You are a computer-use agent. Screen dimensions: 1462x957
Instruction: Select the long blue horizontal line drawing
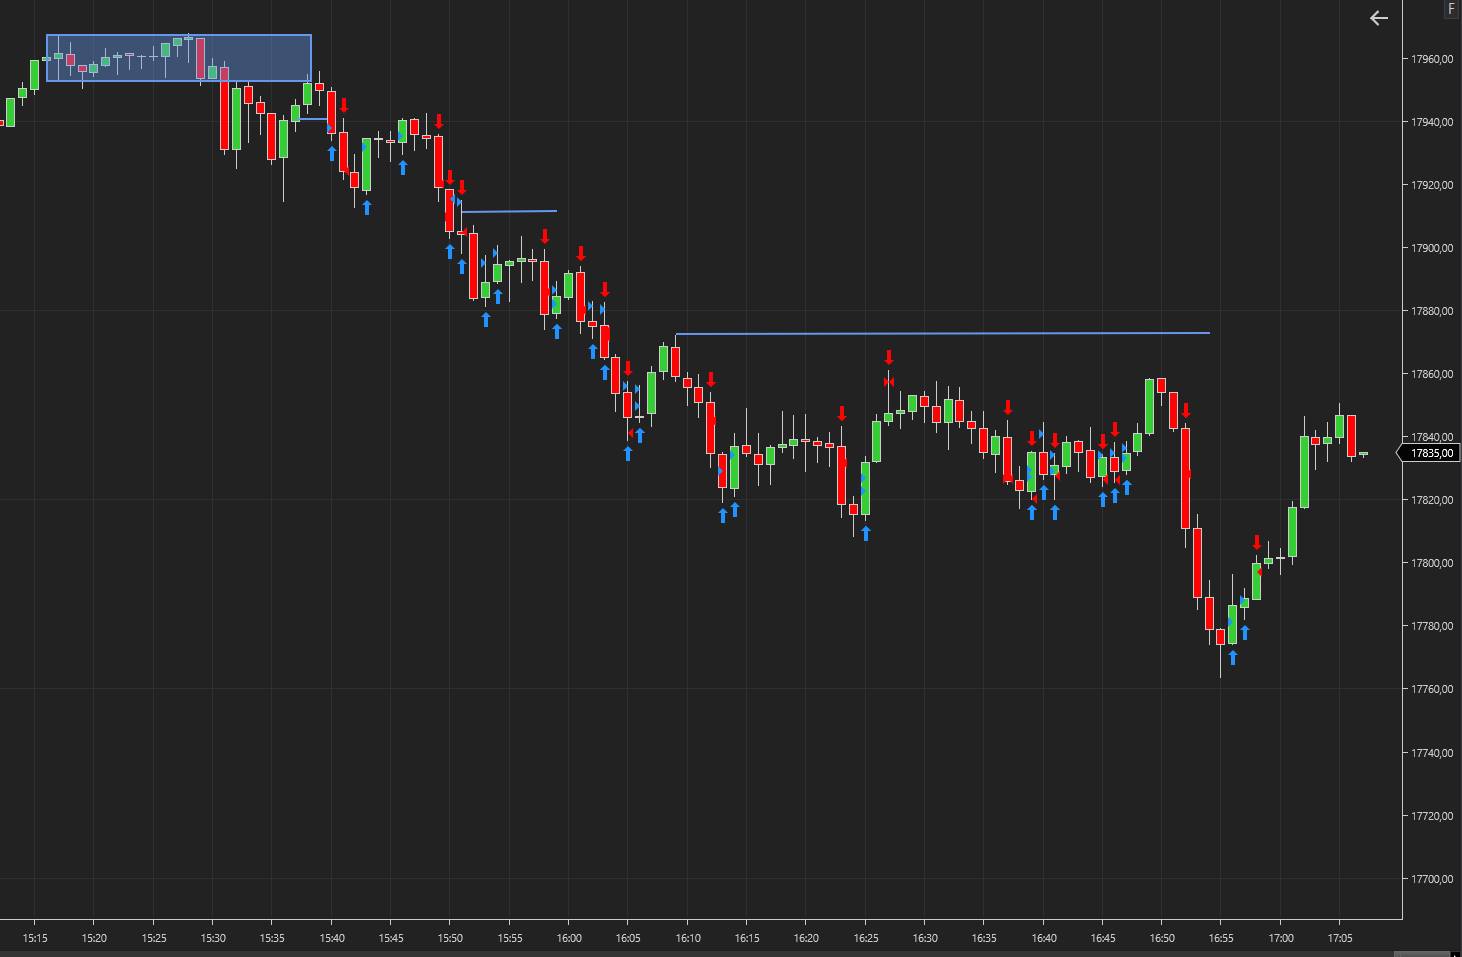click(943, 333)
